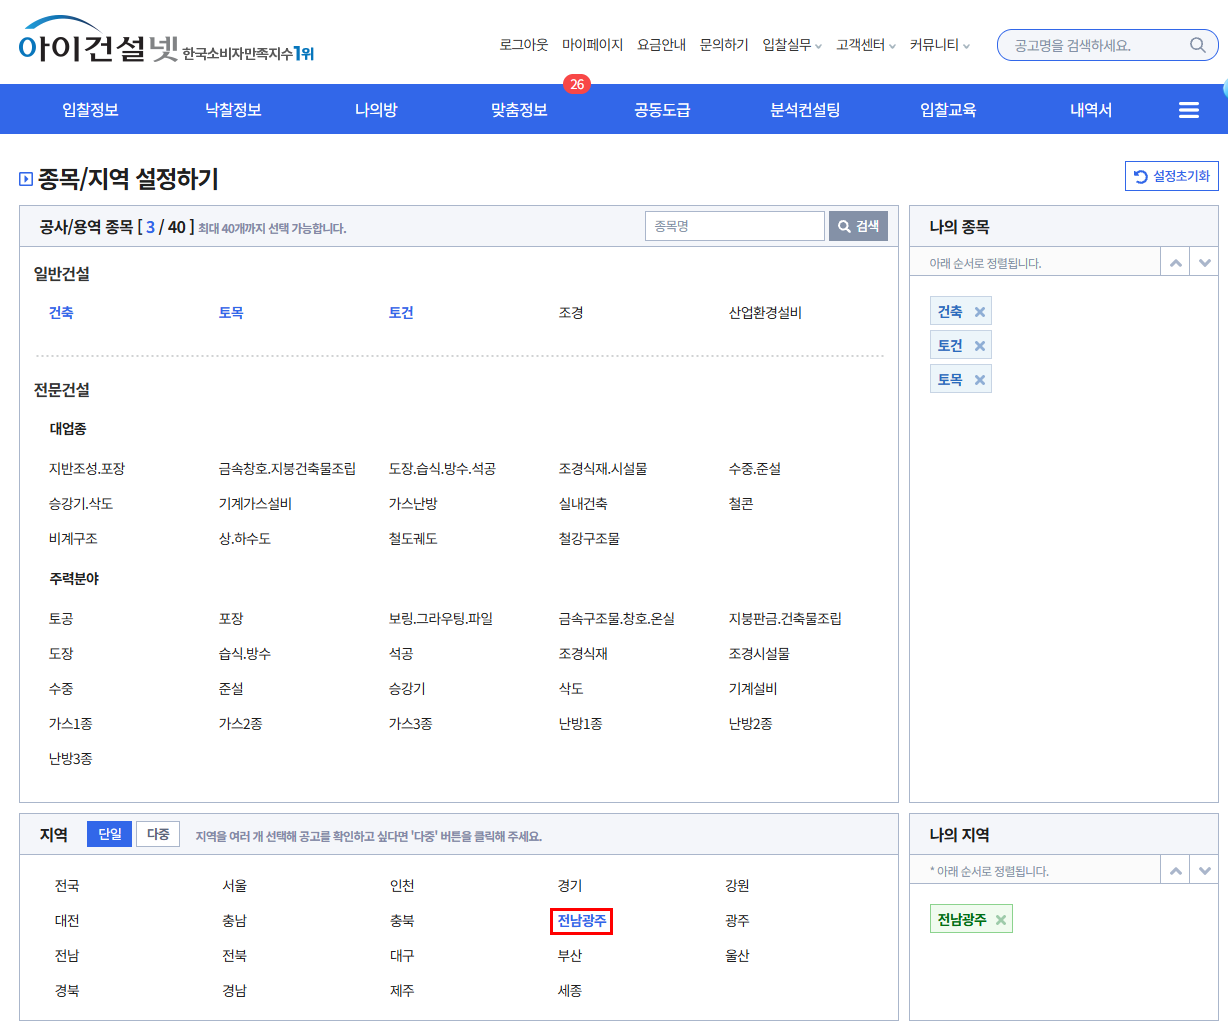Expand the 입찰실무 dropdown menu
Image resolution: width=1228 pixels, height=1033 pixels.
click(792, 45)
